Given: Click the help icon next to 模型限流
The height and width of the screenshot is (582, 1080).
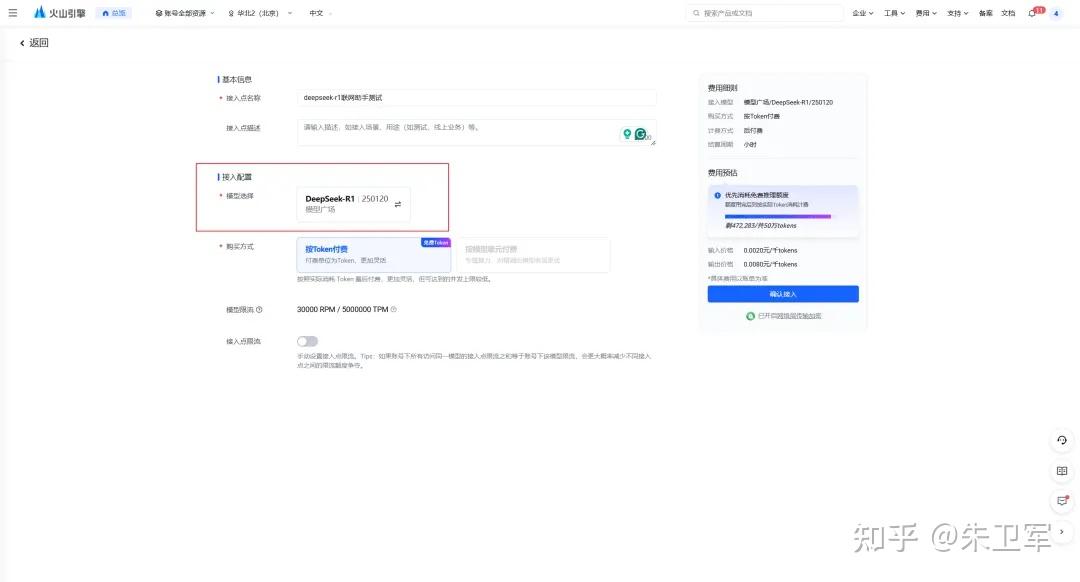Looking at the screenshot, I should point(259,310).
